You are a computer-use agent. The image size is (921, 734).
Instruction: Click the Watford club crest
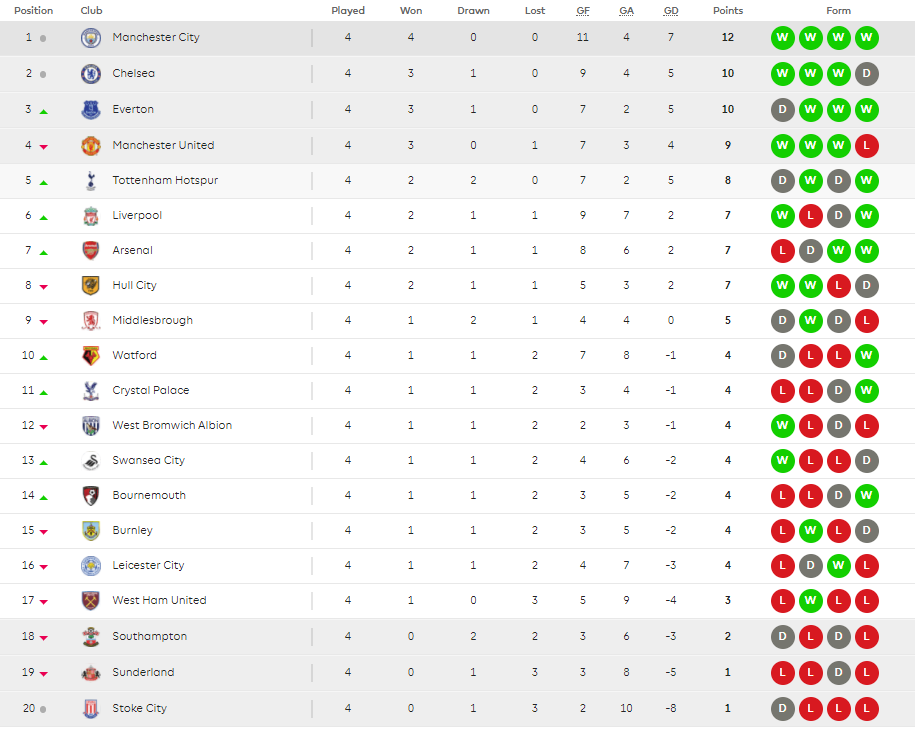[90, 355]
